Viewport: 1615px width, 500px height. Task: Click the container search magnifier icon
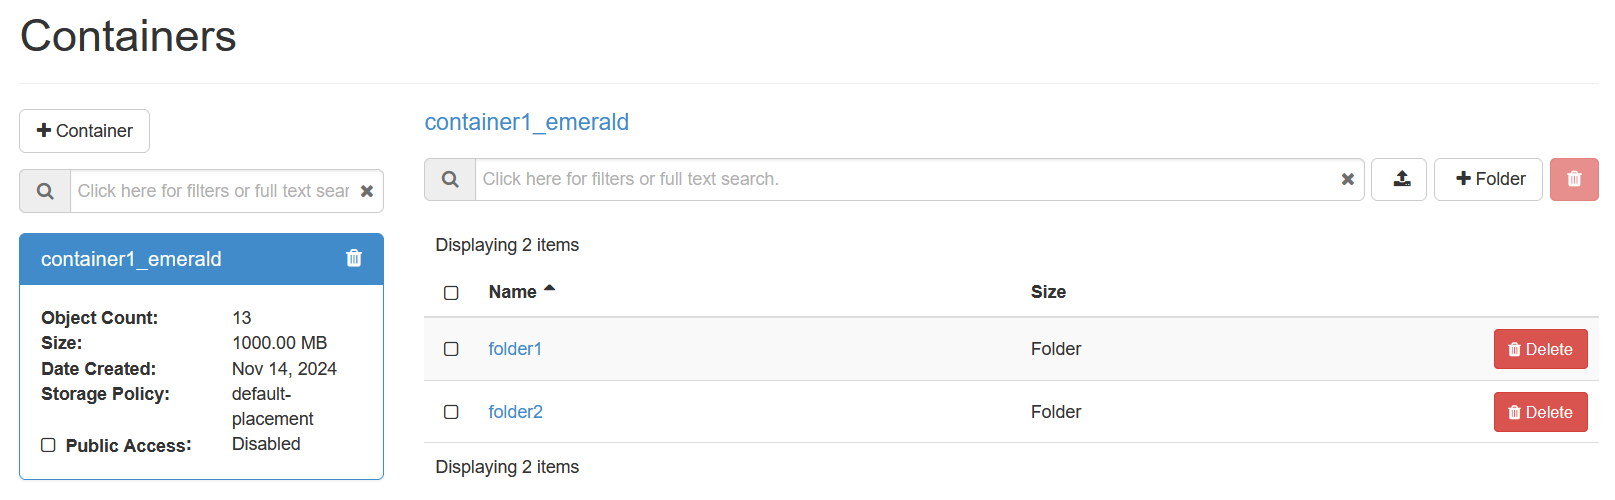[x=45, y=191]
